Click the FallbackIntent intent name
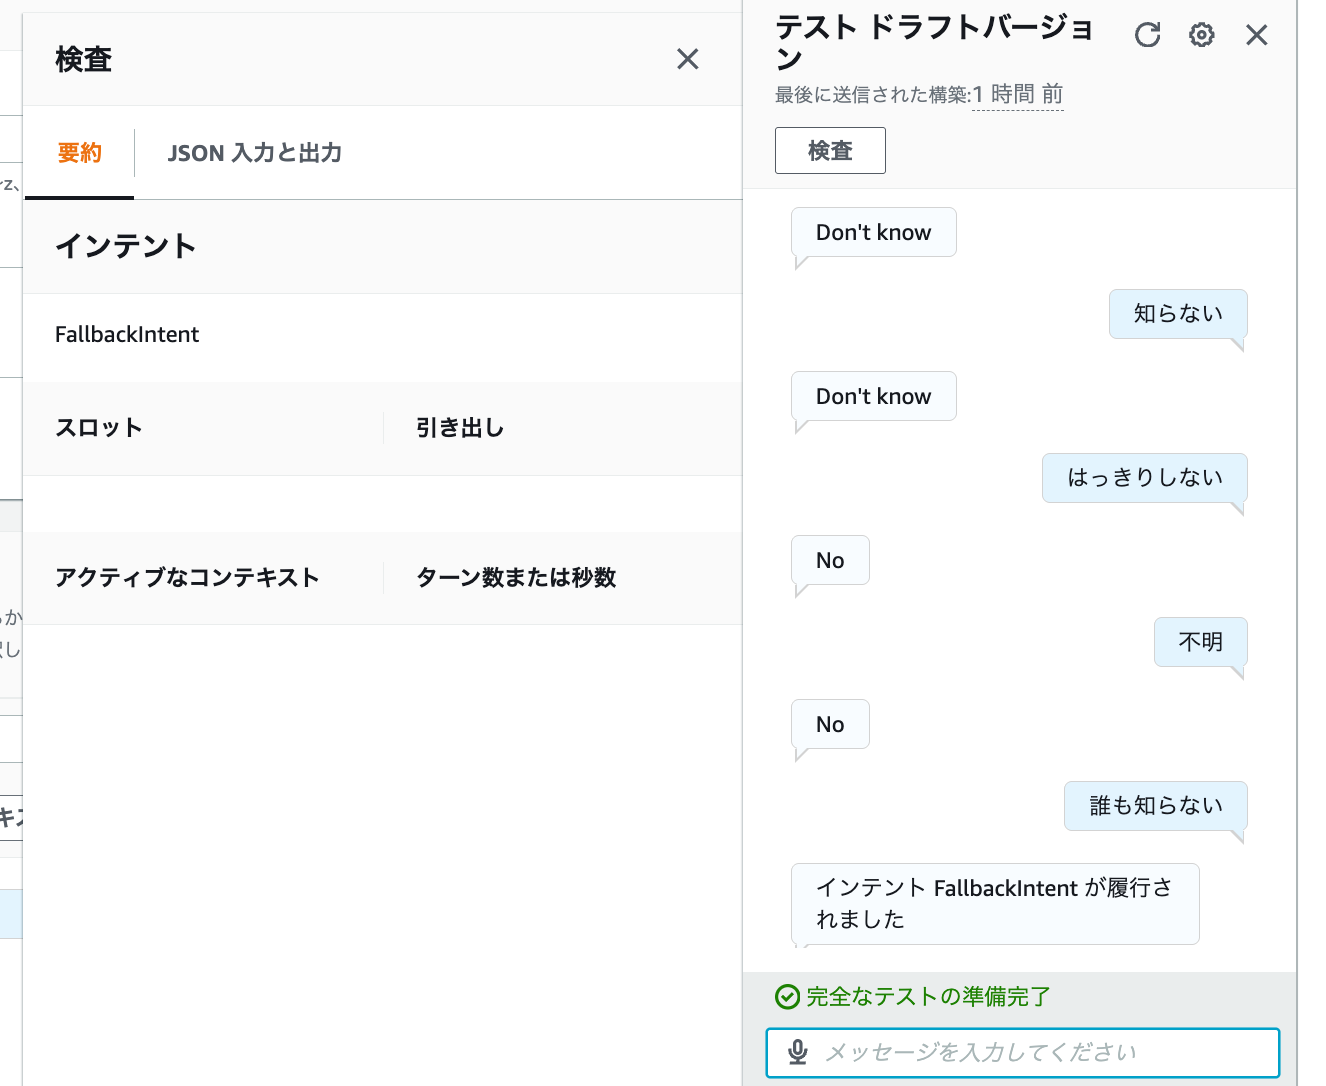This screenshot has height=1086, width=1326. click(127, 334)
